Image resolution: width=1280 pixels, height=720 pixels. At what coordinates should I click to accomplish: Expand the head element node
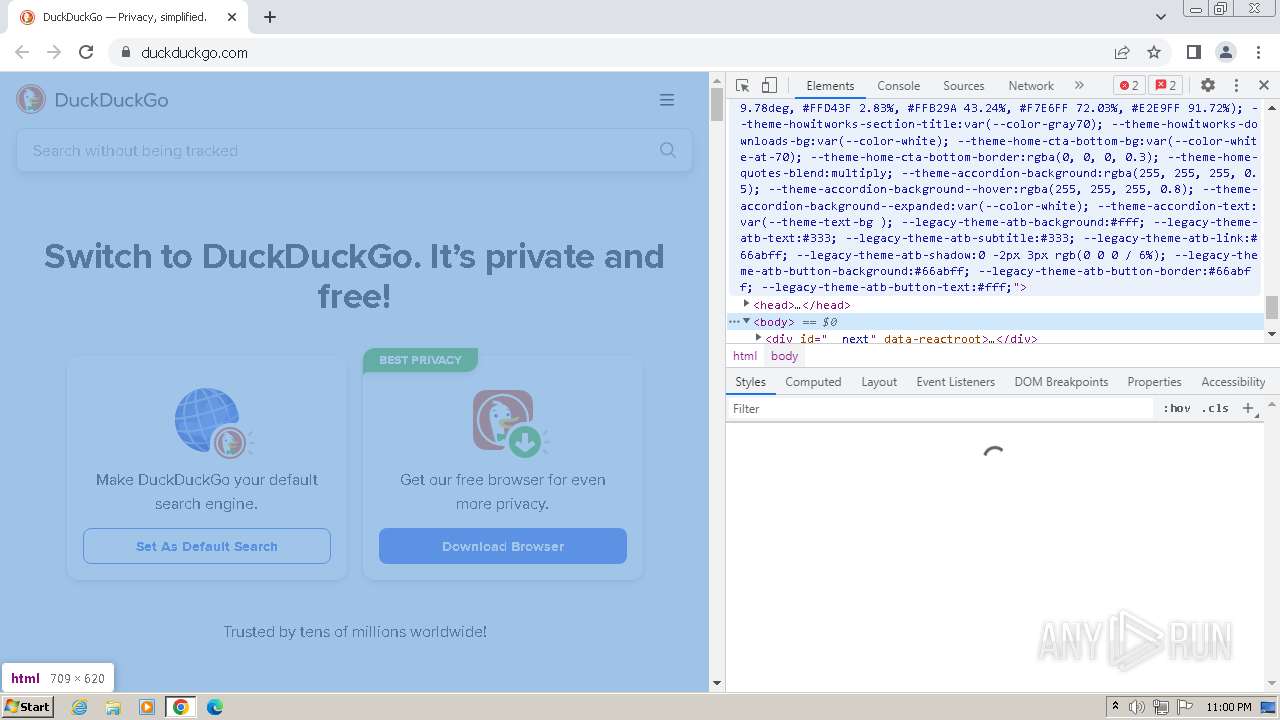click(746, 304)
